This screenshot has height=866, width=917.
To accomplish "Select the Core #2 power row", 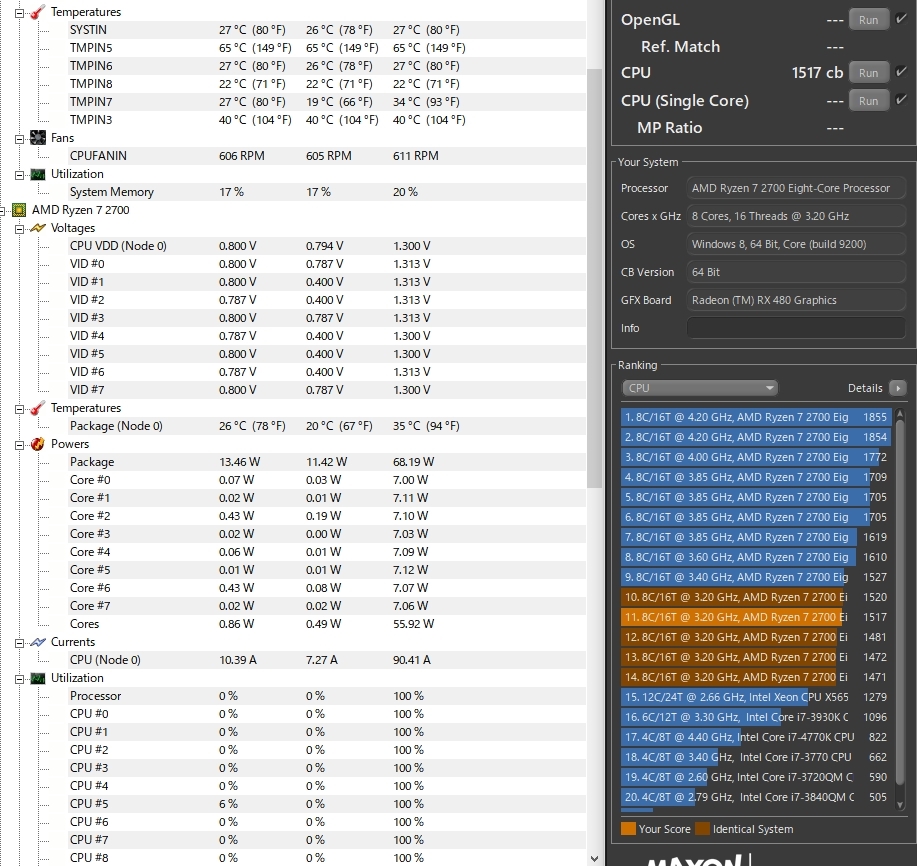I will pyautogui.click(x=327, y=516).
